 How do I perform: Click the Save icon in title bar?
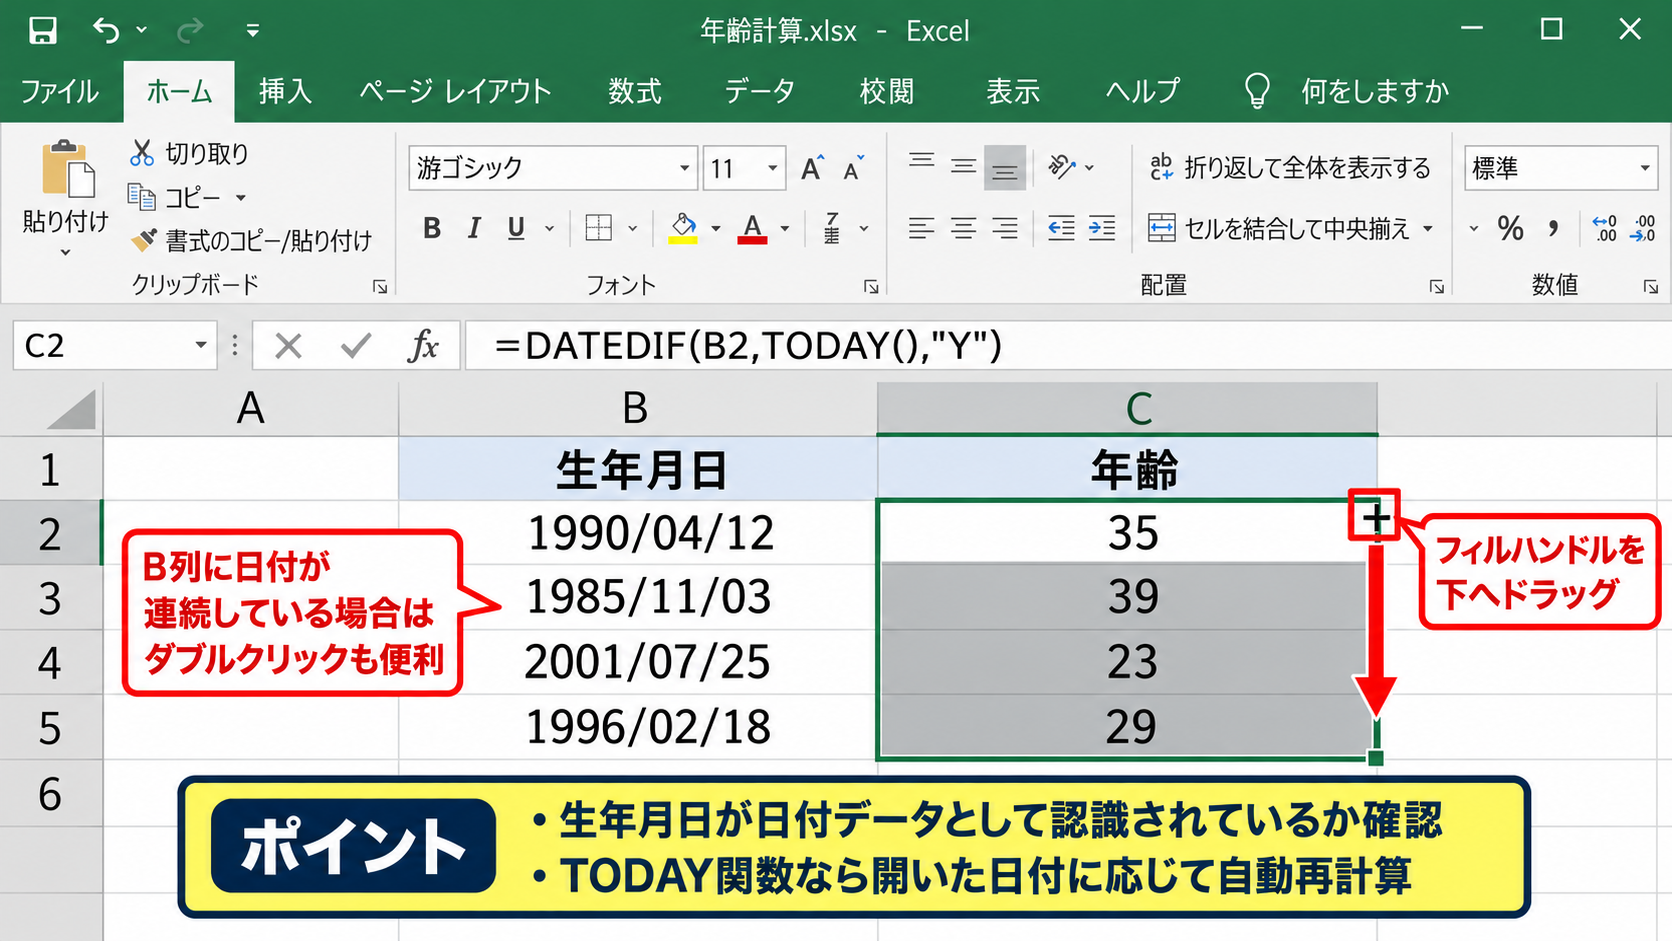42,31
